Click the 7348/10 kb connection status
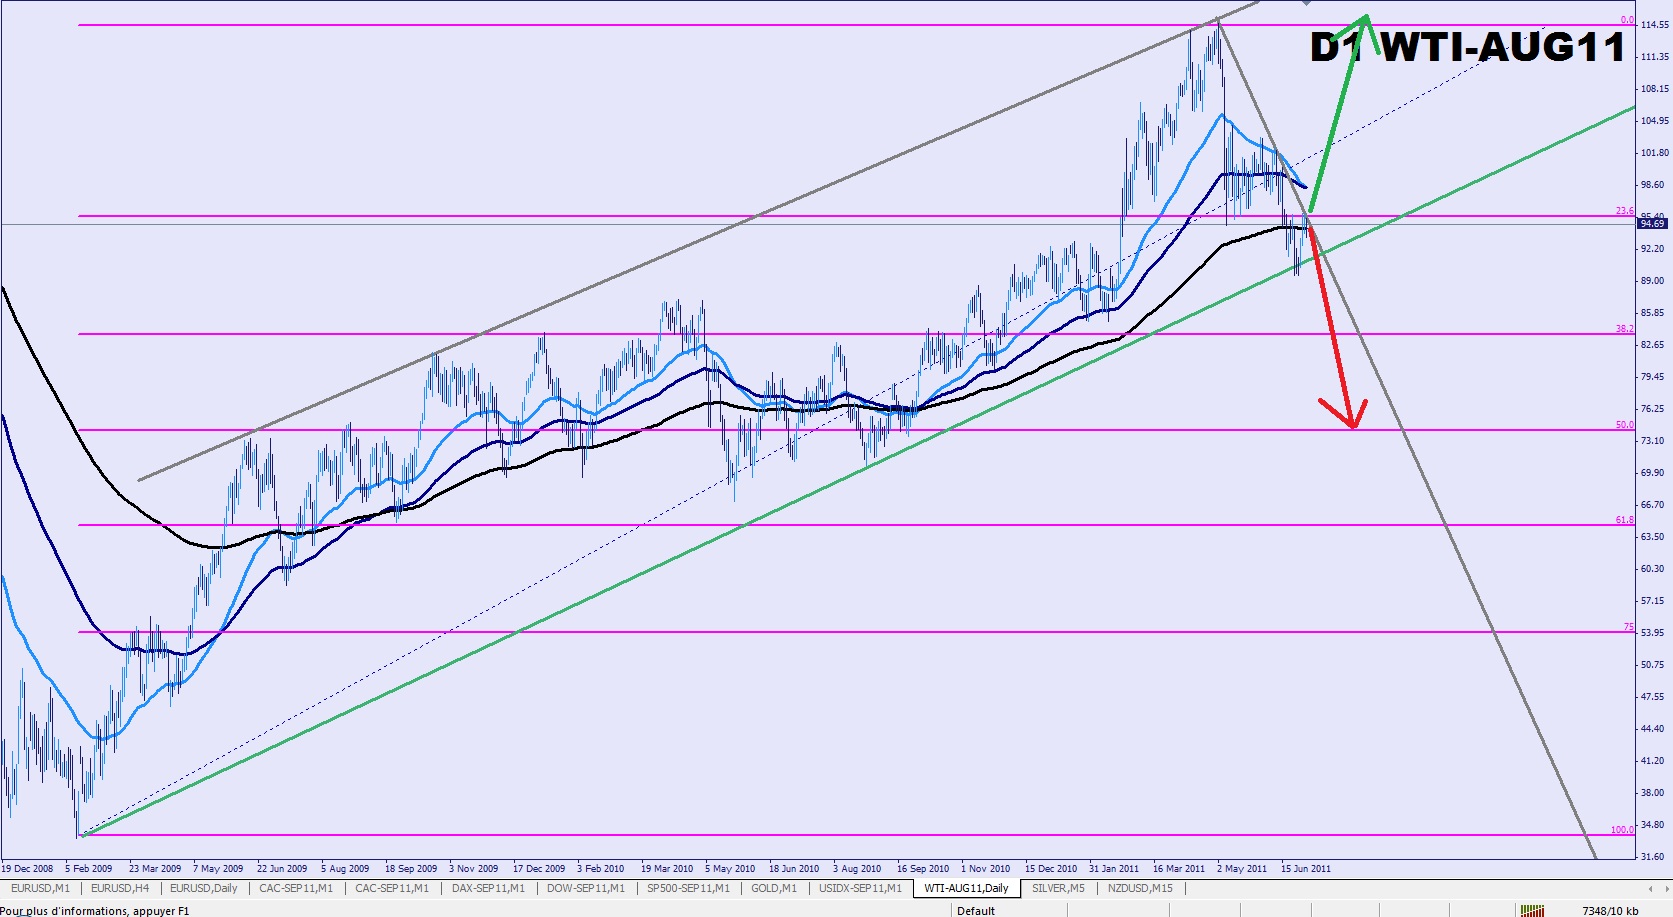 1610,911
